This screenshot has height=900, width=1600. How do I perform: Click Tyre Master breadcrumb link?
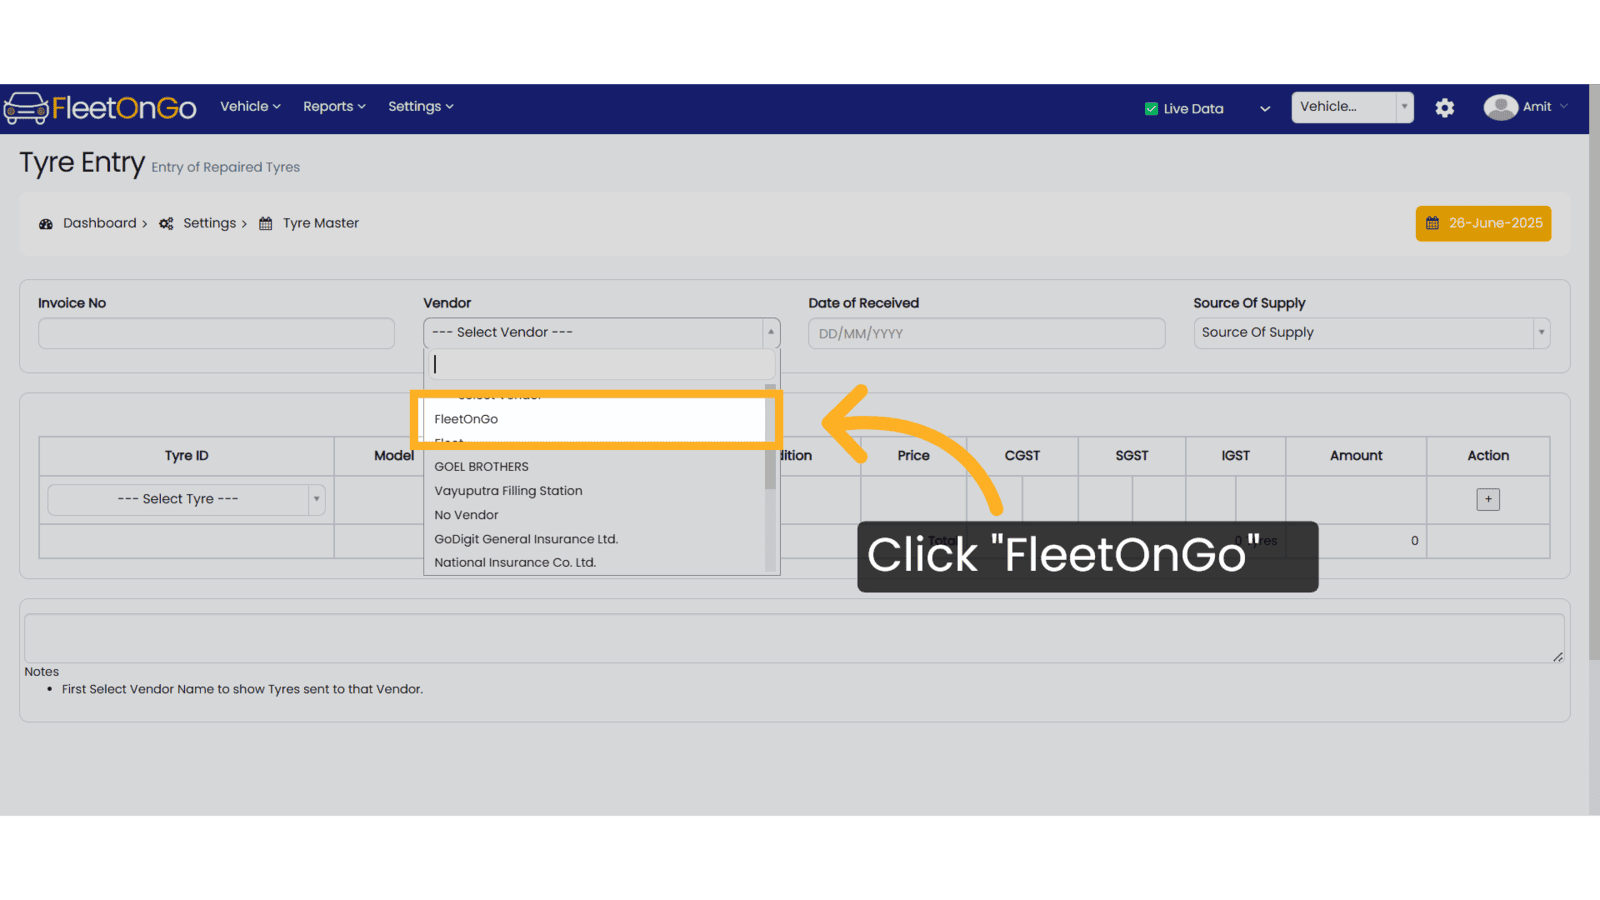(320, 223)
